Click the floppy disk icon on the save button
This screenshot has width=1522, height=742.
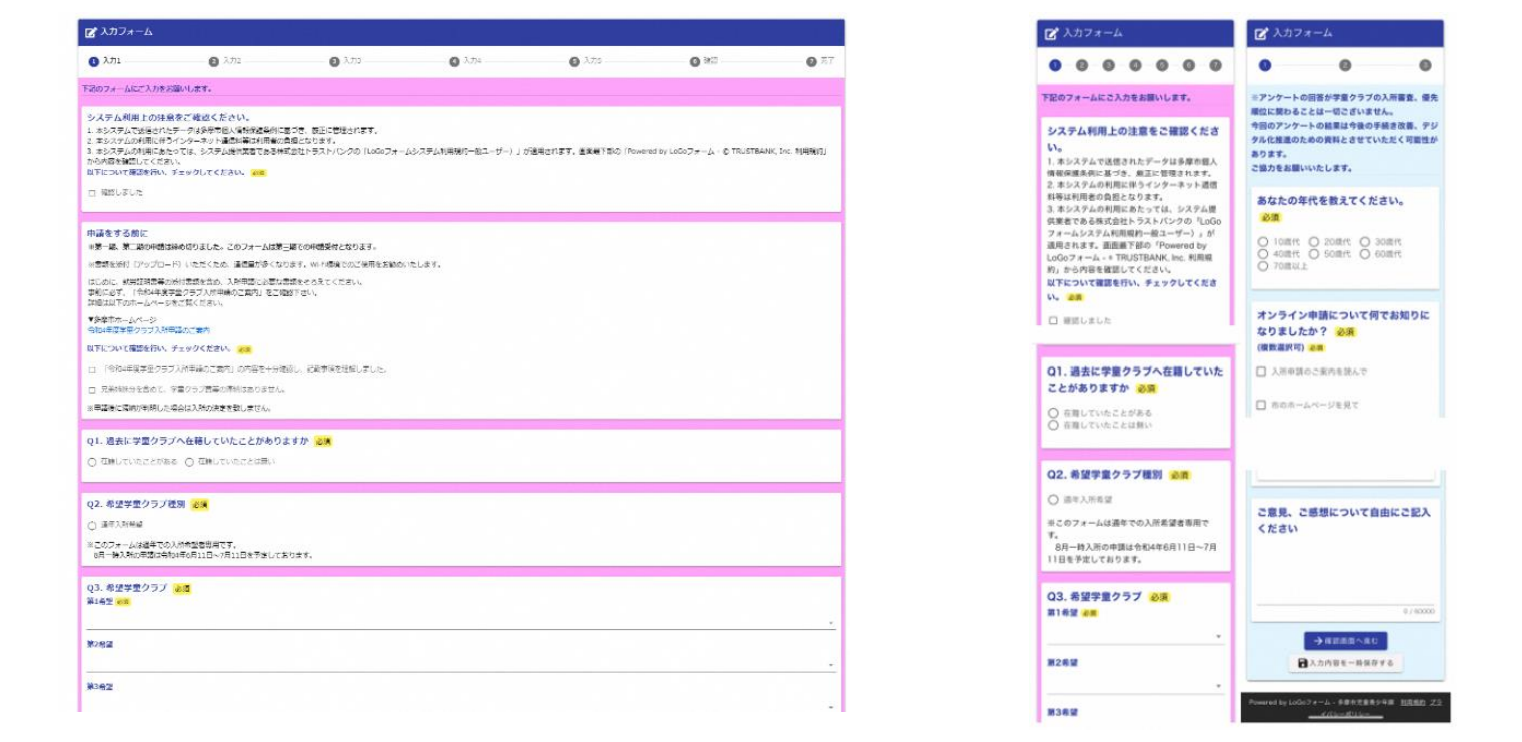(1302, 662)
